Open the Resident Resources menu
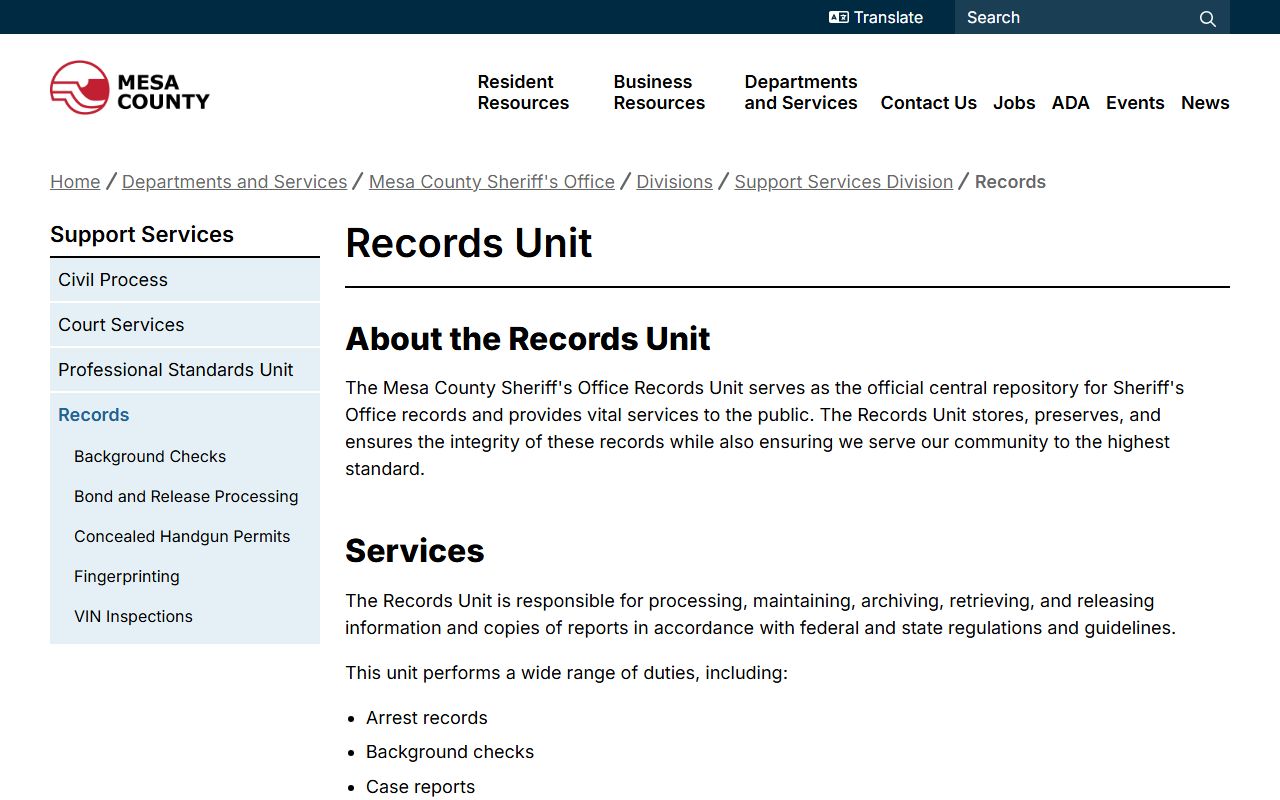 point(523,92)
